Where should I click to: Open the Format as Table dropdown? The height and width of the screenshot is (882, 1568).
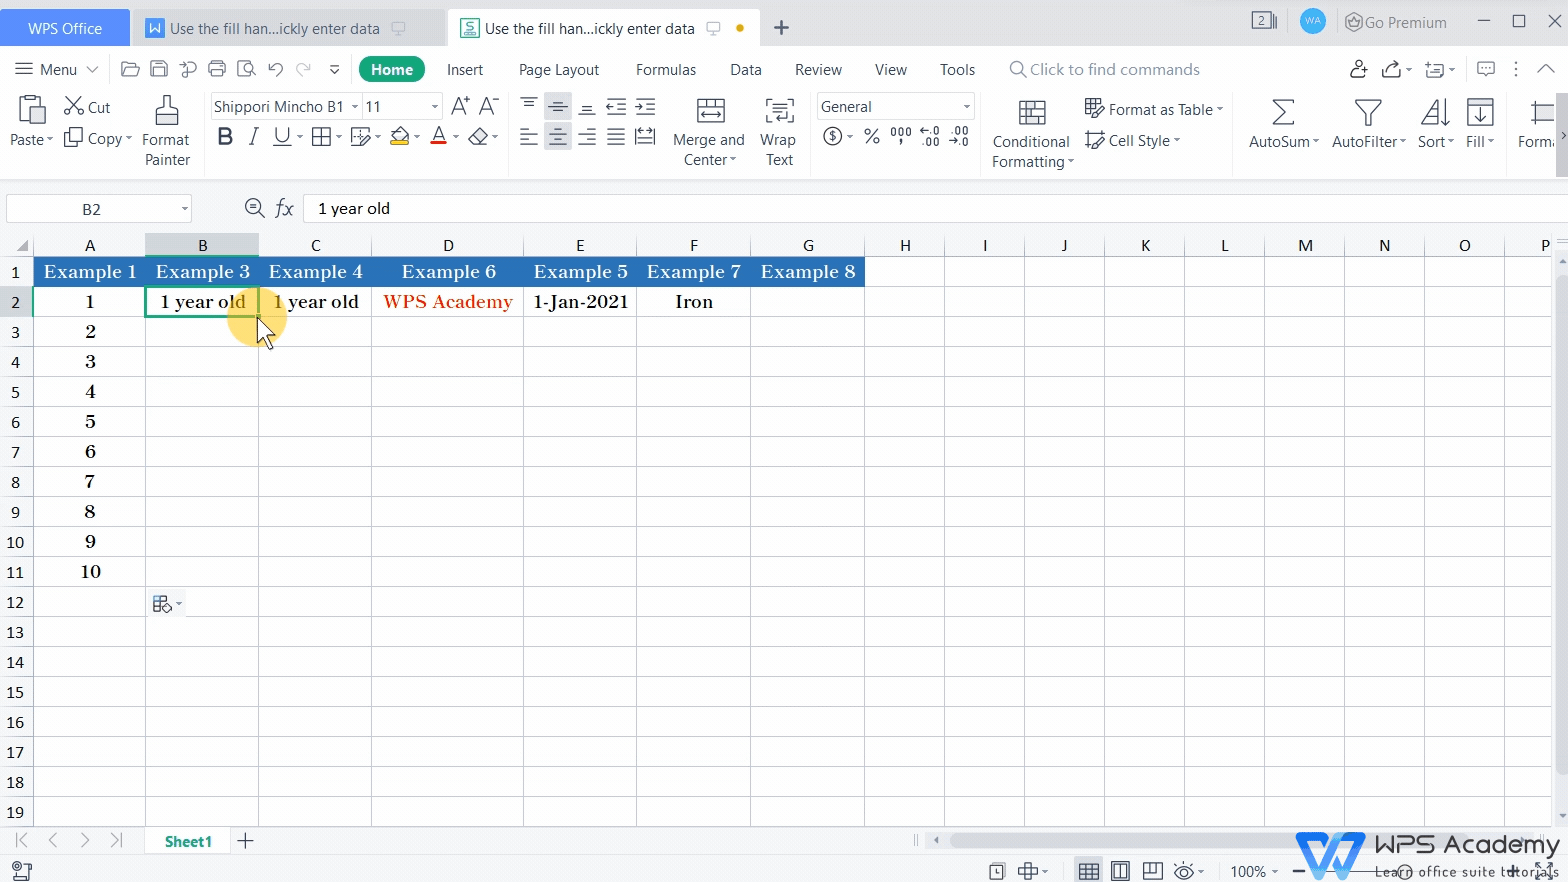click(x=1154, y=109)
